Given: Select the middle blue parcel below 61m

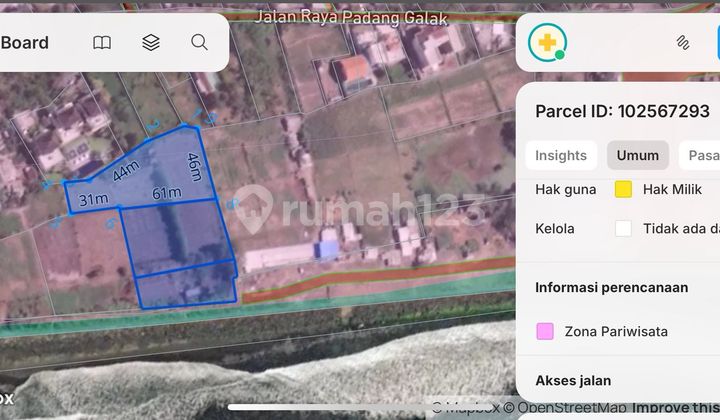Looking at the screenshot, I should (x=177, y=237).
